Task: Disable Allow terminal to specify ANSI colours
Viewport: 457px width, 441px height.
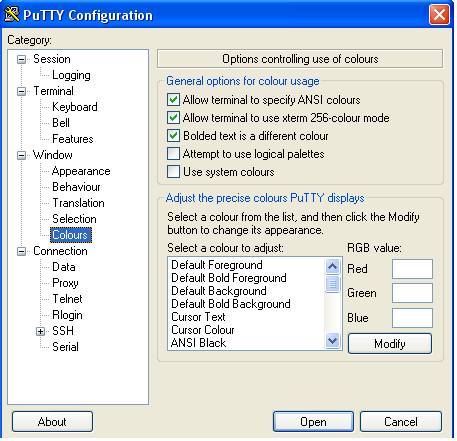Action: pos(173,100)
